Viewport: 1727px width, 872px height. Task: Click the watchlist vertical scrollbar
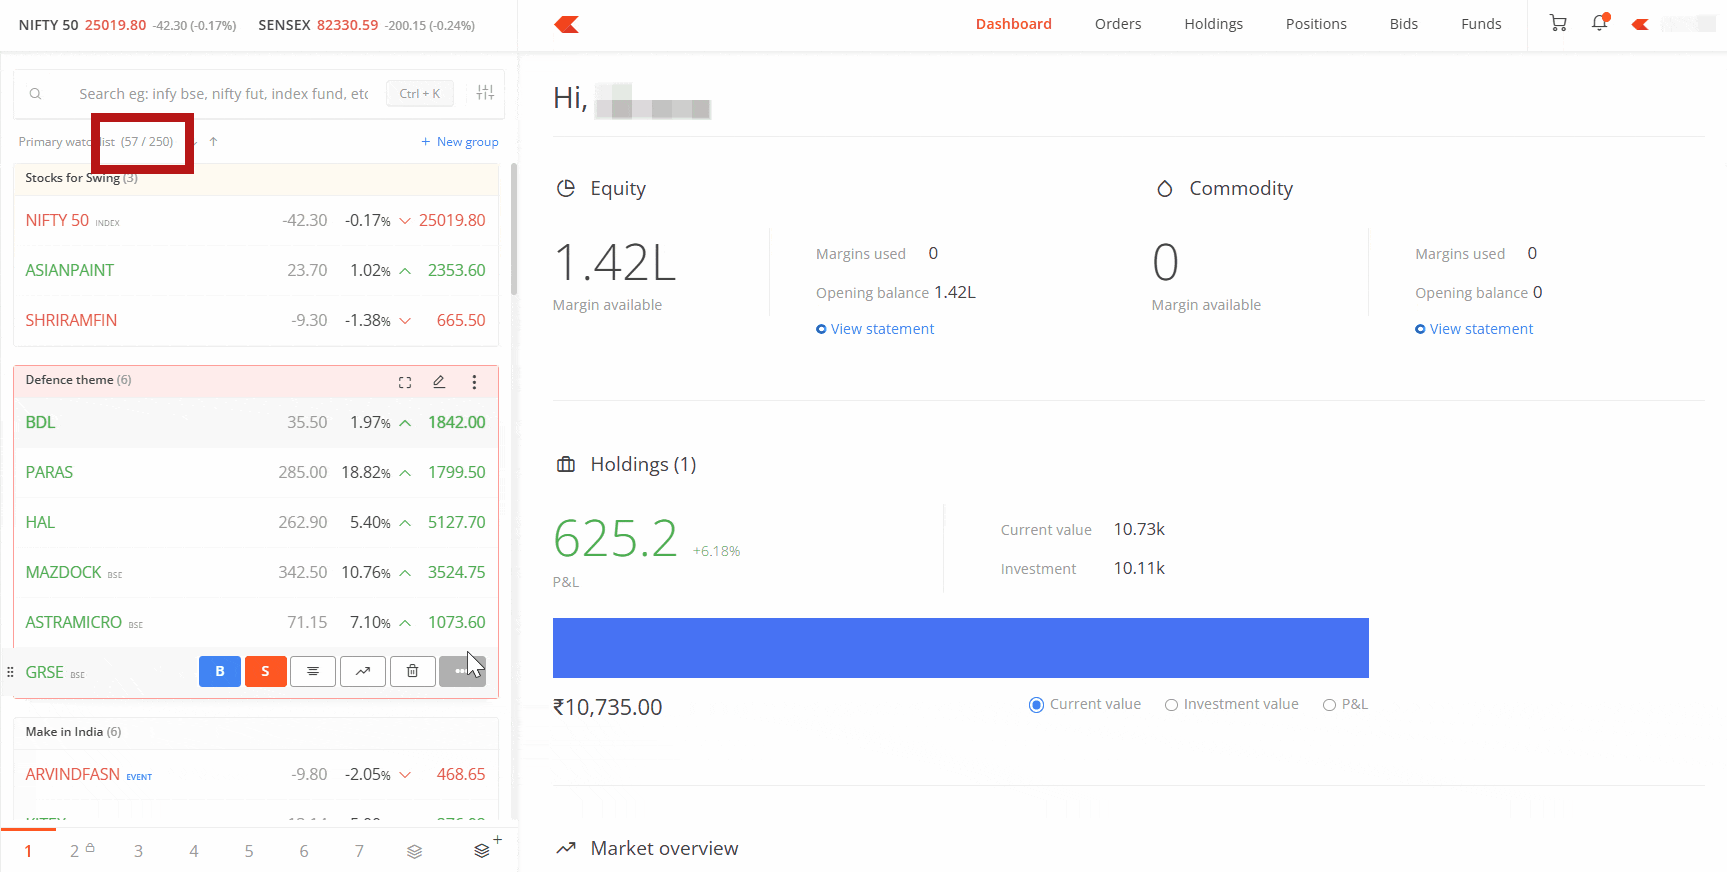(x=514, y=230)
